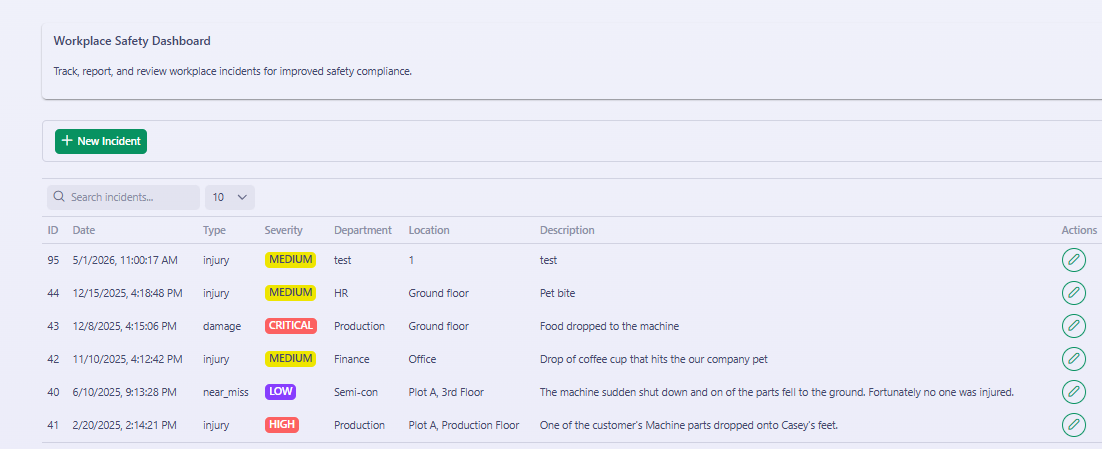This screenshot has width=1102, height=449.
Task: Edit incident 95 with the pencil icon
Action: (x=1073, y=260)
